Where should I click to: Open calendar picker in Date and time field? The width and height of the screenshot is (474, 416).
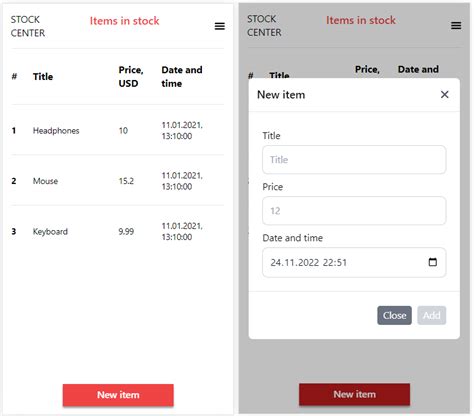click(x=432, y=262)
